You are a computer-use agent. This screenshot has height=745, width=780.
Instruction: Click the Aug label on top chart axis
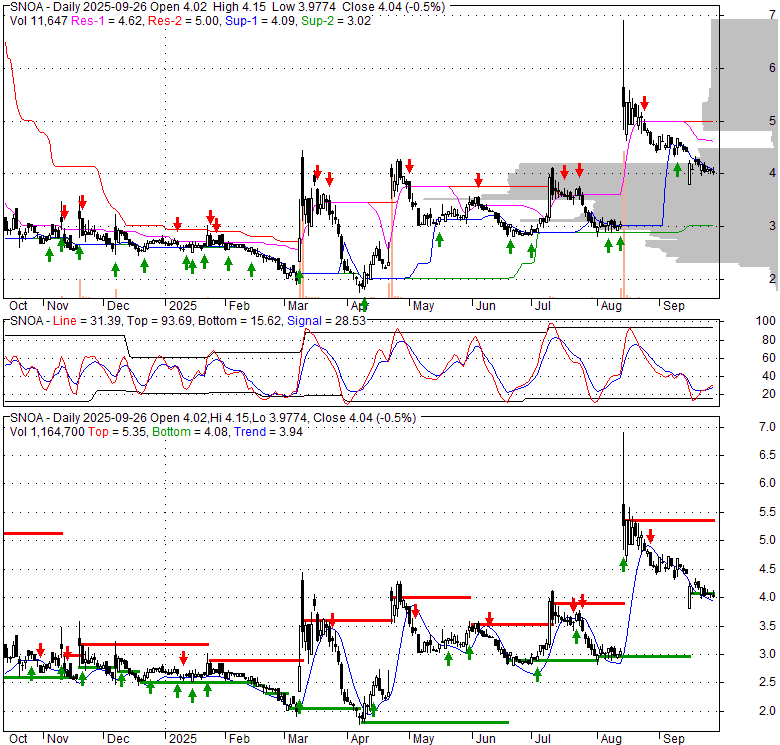611,306
